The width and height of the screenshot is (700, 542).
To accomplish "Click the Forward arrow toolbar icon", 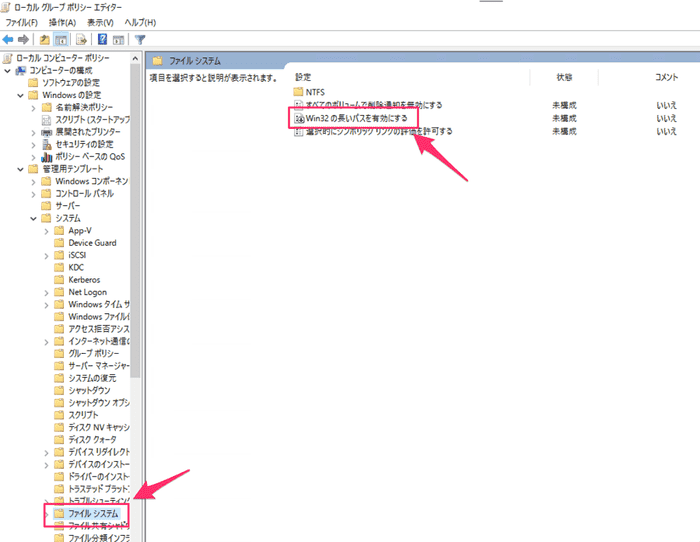I will pos(23,40).
